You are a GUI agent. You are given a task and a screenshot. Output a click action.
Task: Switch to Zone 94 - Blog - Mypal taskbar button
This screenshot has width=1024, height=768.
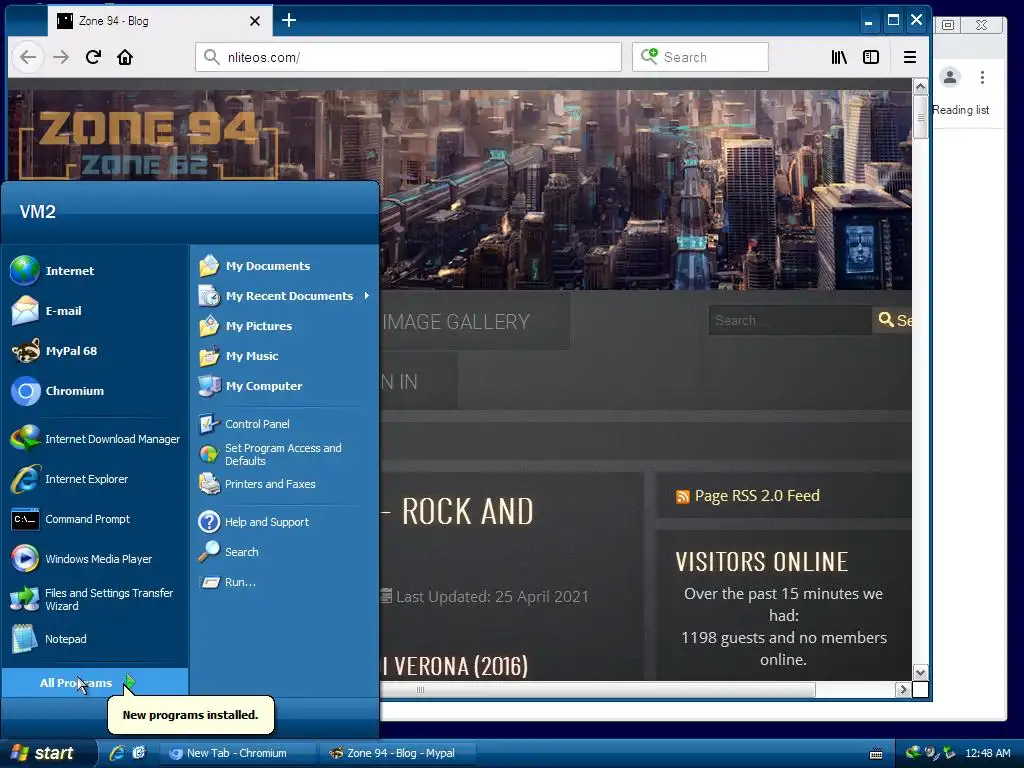click(398, 753)
